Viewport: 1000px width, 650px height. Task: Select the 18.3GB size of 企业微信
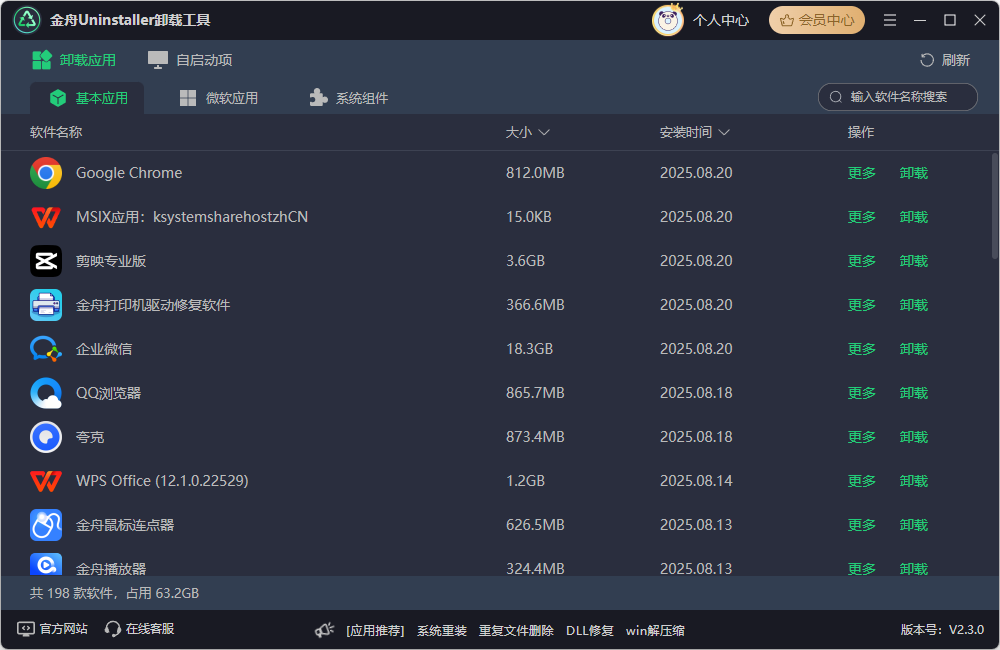(x=529, y=349)
